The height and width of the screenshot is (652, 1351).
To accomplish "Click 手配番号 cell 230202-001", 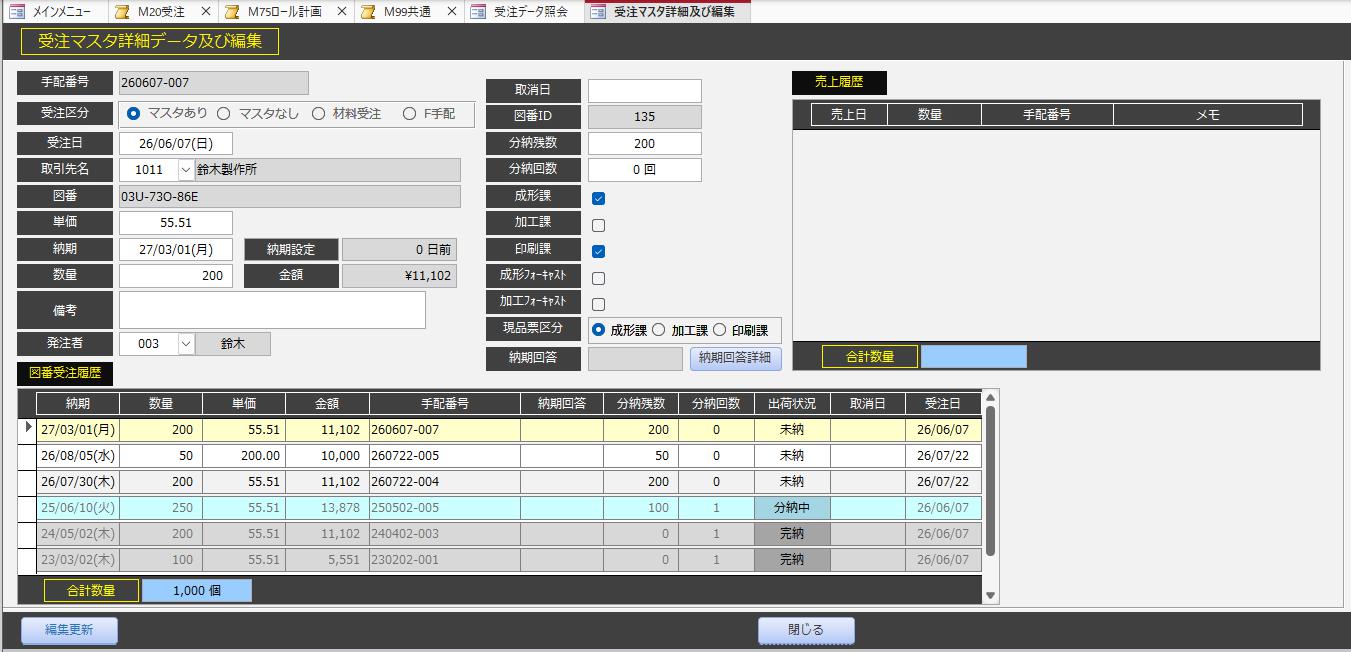I will click(x=445, y=560).
